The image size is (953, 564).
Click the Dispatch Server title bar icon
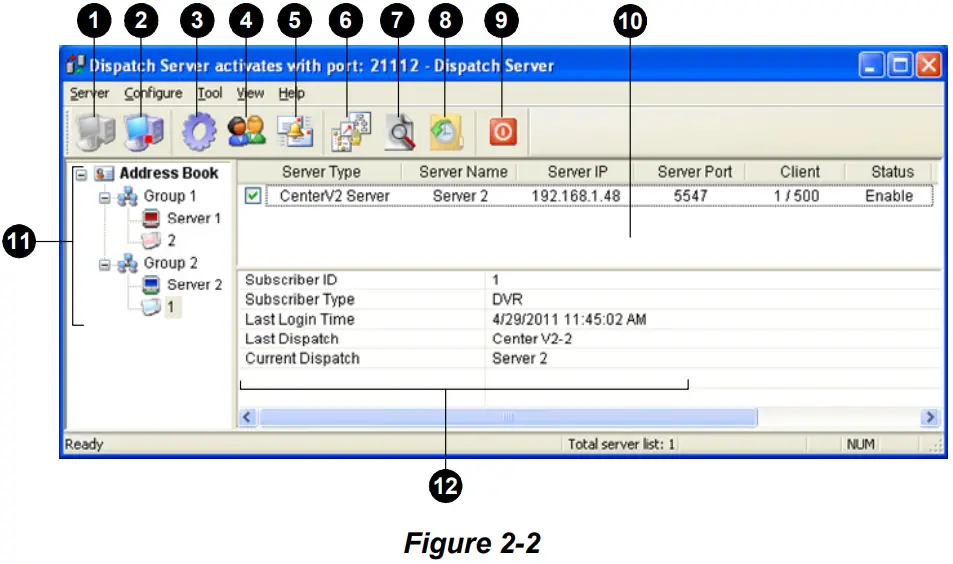coord(75,64)
